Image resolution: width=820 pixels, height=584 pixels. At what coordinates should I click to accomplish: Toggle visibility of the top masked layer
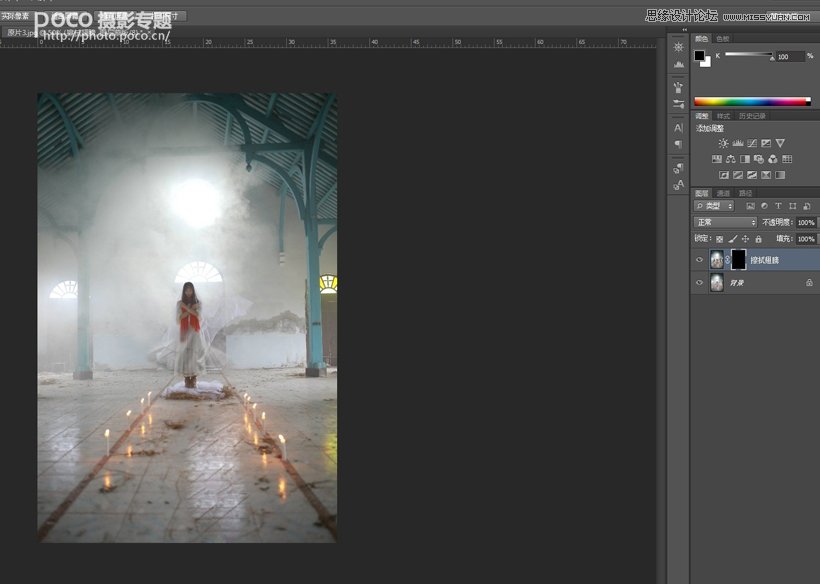699,259
